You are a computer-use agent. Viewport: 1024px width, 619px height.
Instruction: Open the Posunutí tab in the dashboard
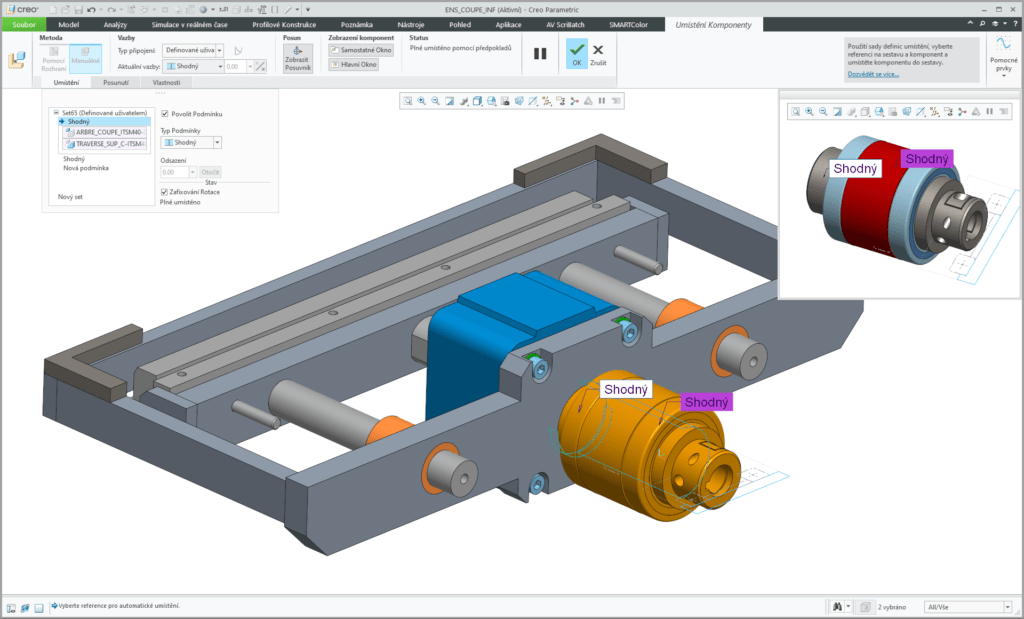coord(116,83)
